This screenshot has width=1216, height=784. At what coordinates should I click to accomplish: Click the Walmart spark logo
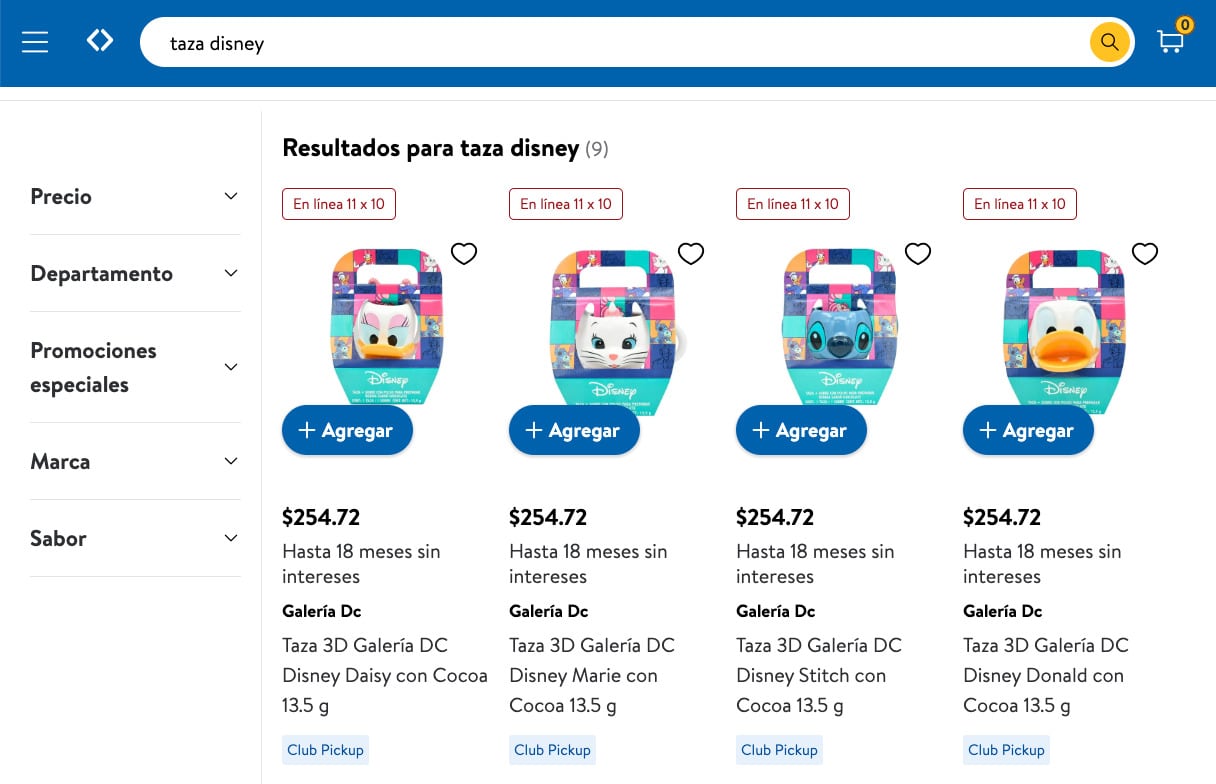coord(100,40)
